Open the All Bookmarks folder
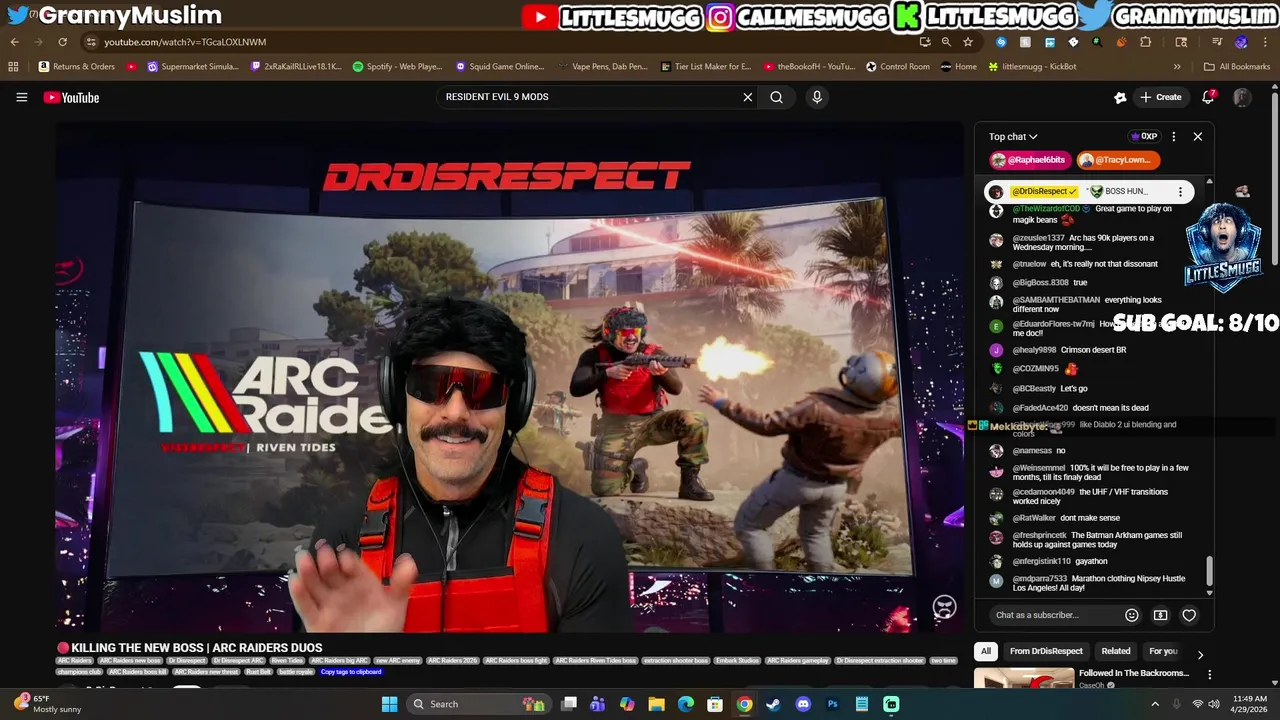 click(1237, 67)
